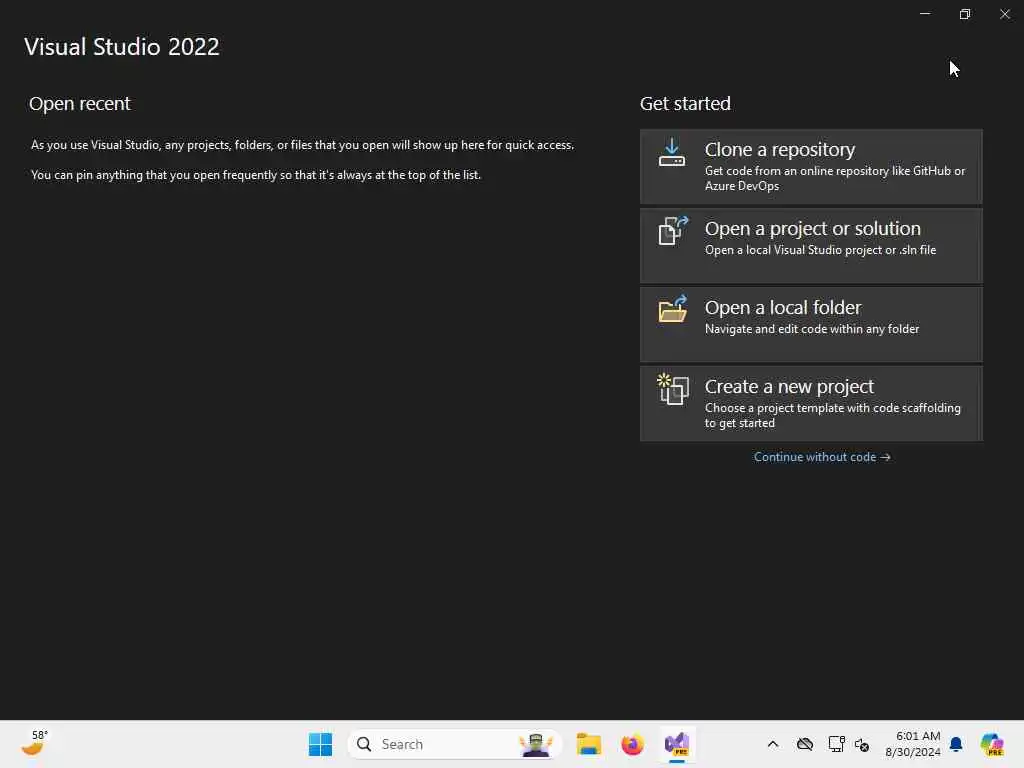Image resolution: width=1024 pixels, height=768 pixels.
Task: Open the Windows Start menu
Action: [320, 744]
